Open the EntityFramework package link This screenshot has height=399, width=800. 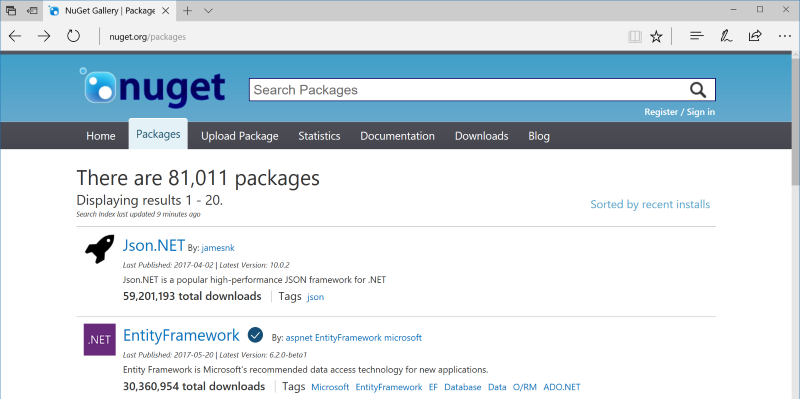(x=181, y=335)
